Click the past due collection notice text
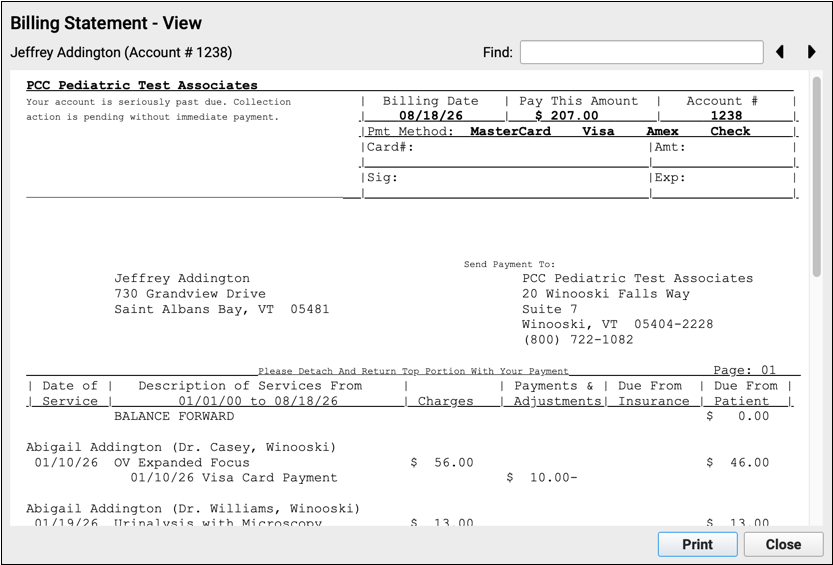833x565 pixels. (x=159, y=109)
